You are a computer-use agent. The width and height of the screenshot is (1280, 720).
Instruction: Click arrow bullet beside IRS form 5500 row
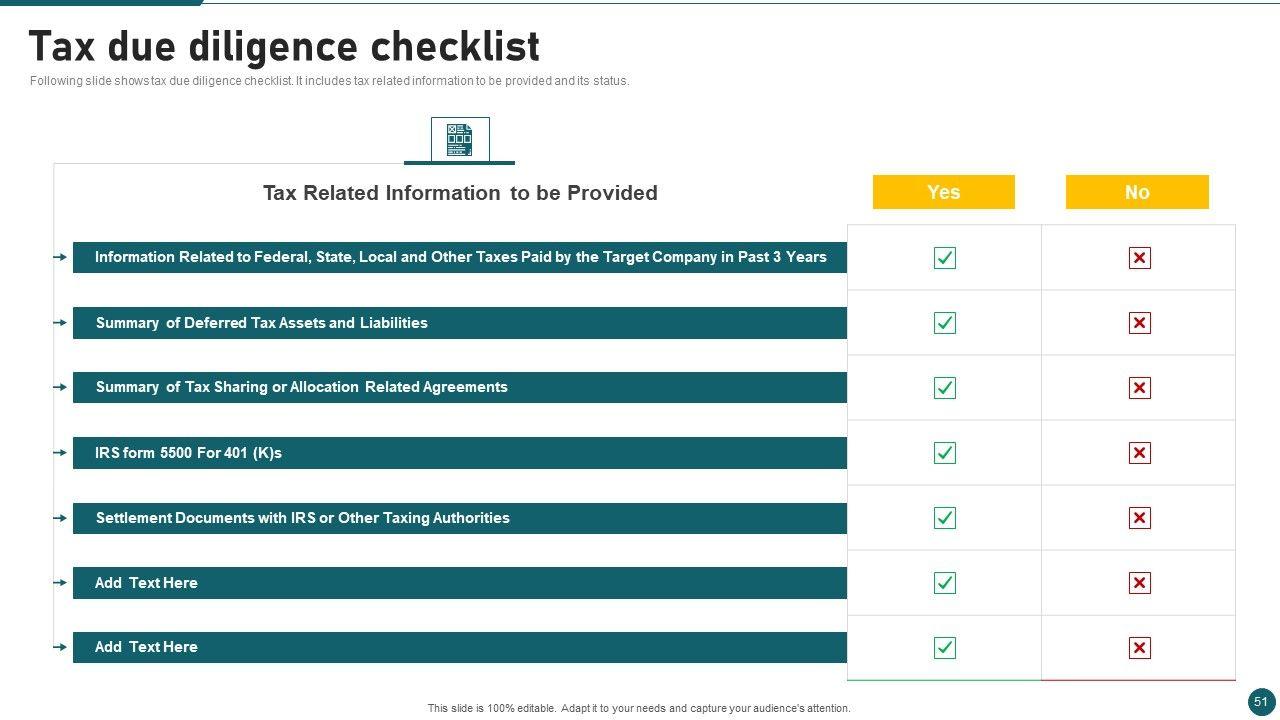(61, 452)
